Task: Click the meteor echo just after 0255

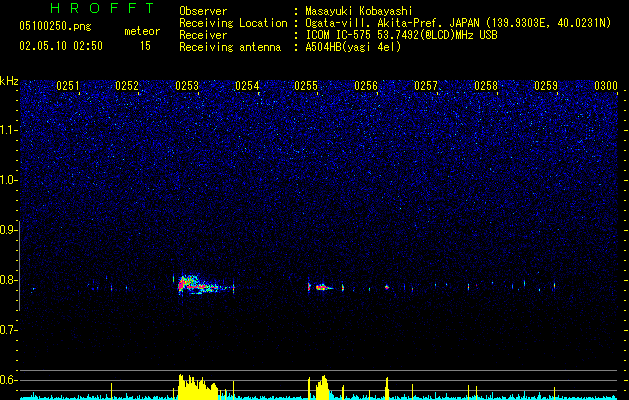Action: tap(323, 287)
